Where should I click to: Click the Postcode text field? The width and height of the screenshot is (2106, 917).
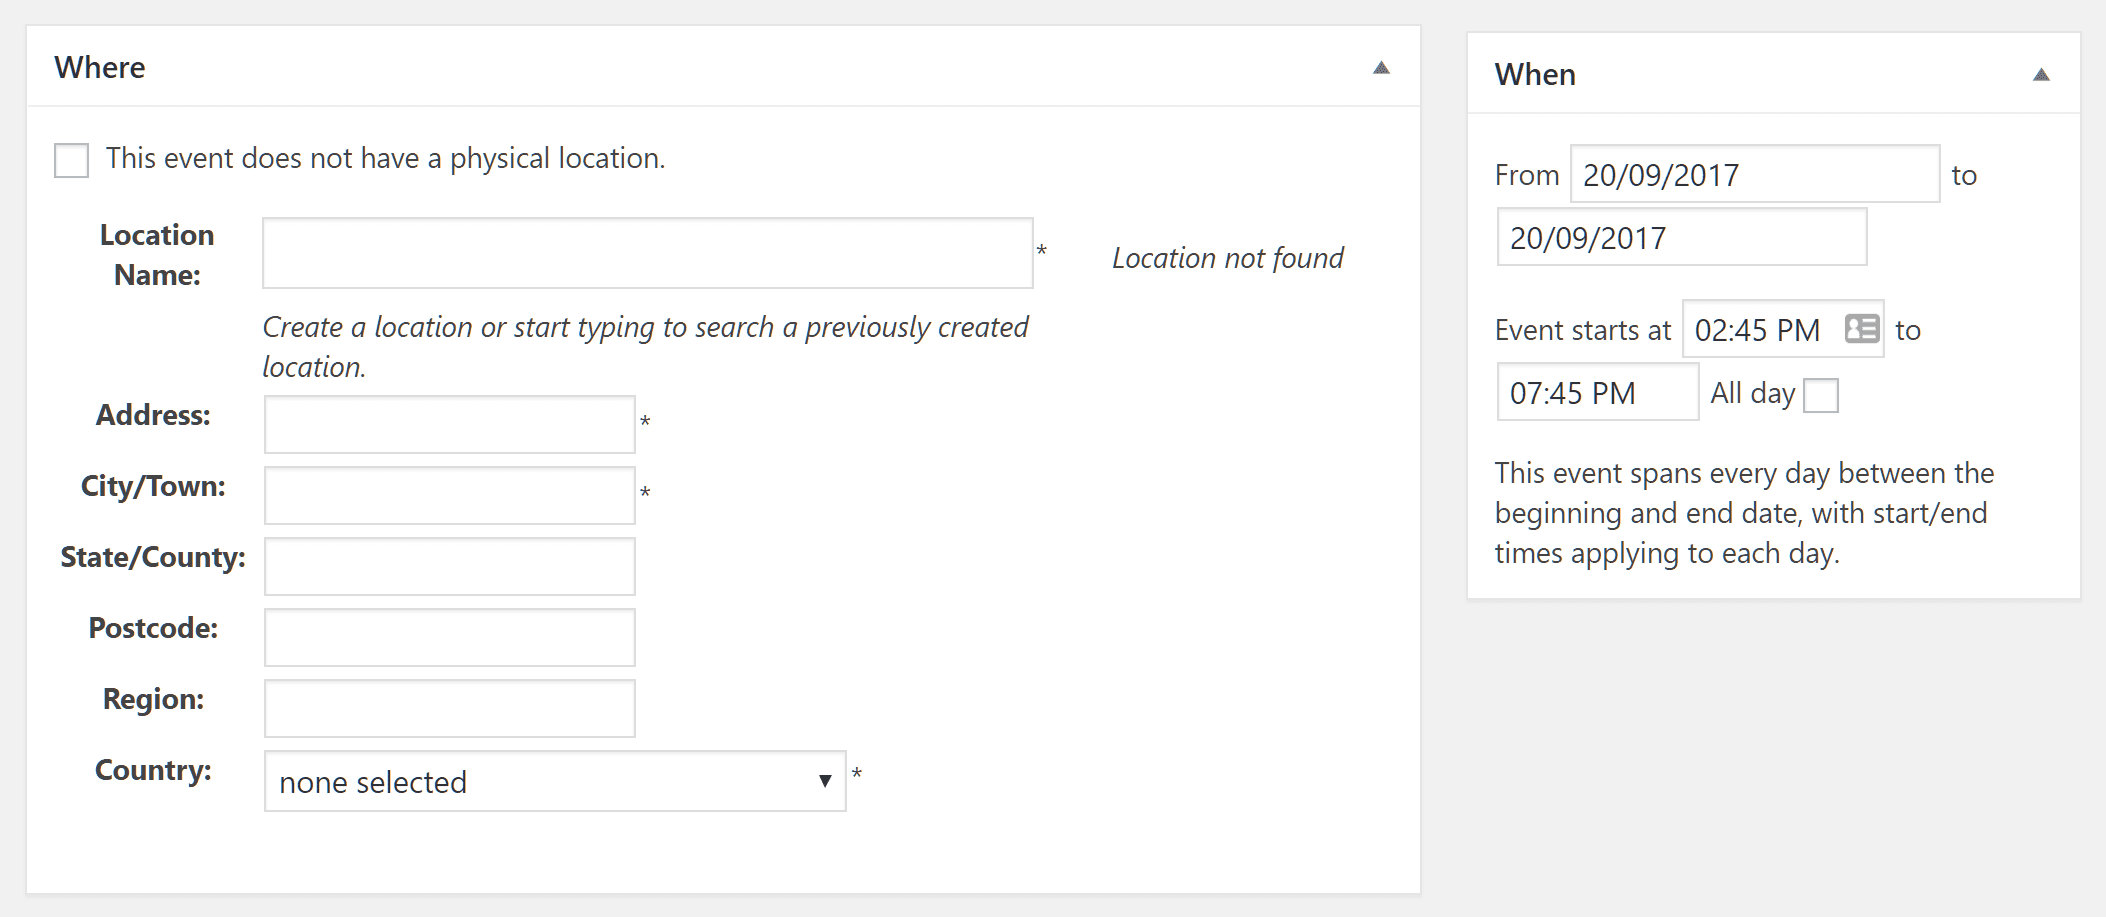[x=449, y=637]
